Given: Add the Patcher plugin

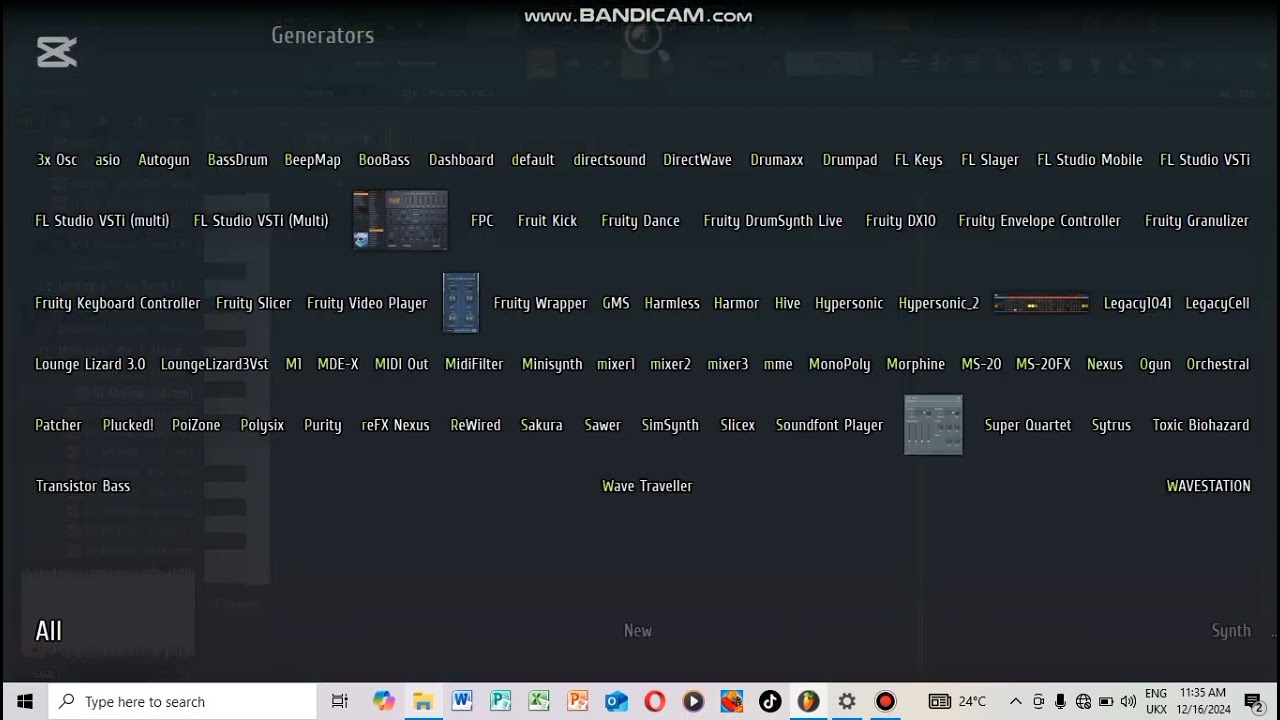Looking at the screenshot, I should pyautogui.click(x=59, y=425).
